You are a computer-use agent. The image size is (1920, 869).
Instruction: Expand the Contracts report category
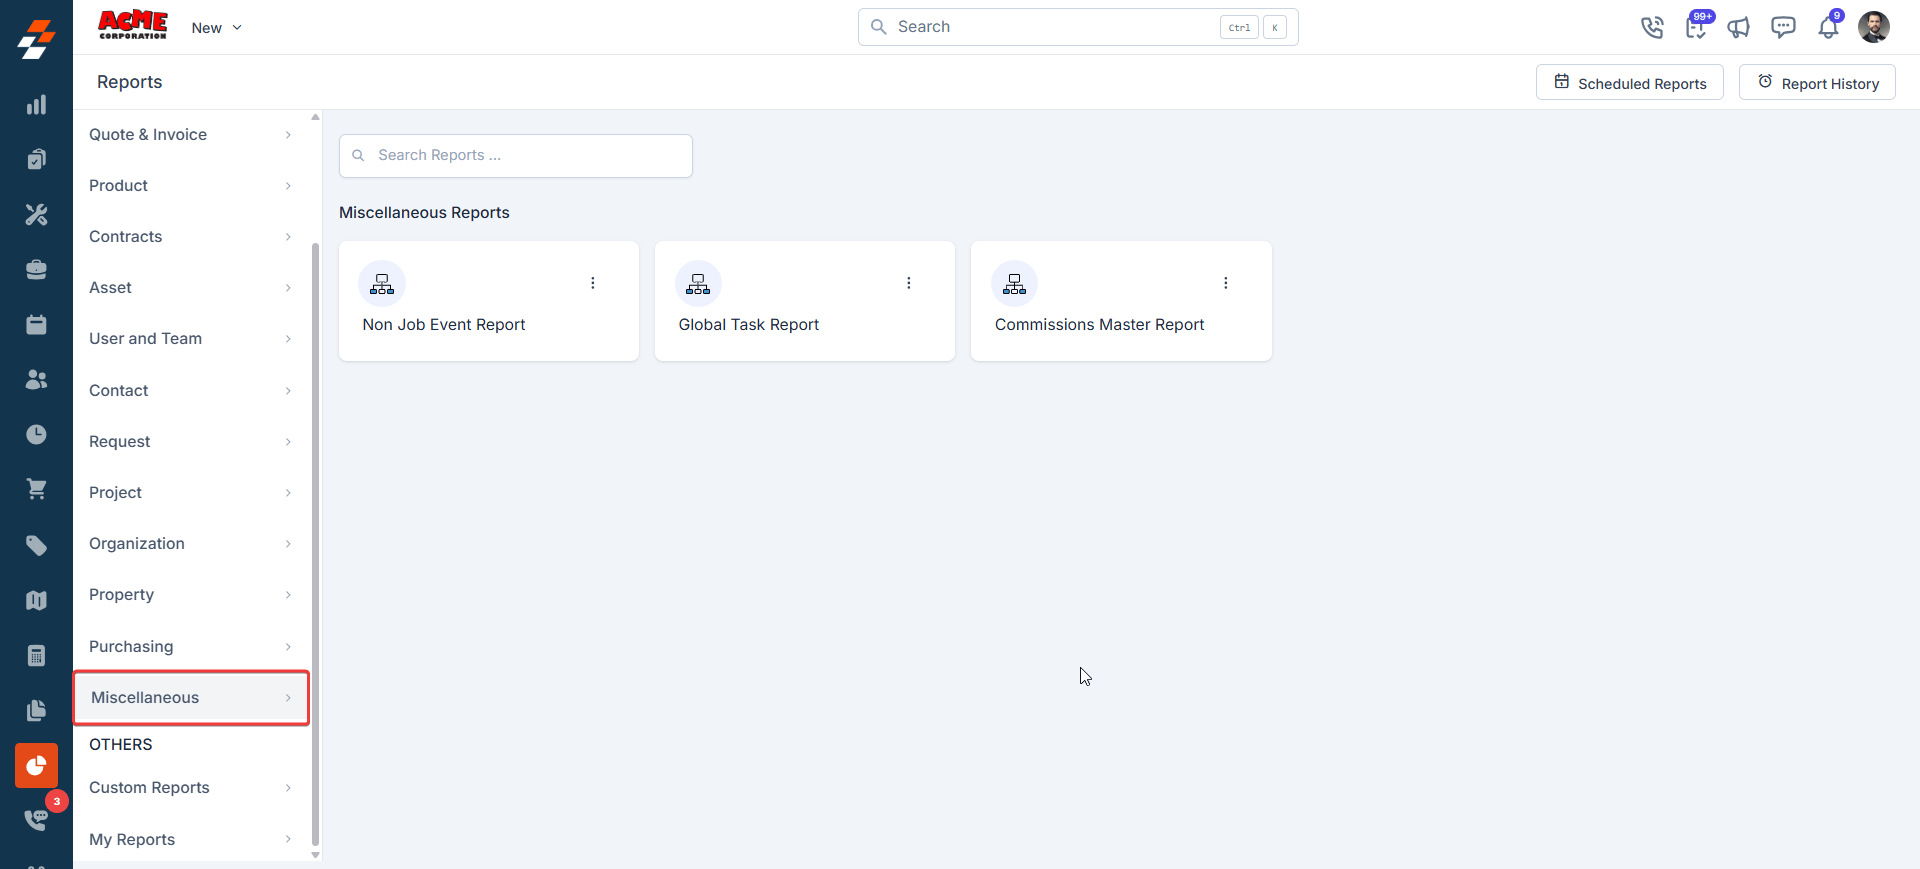[190, 237]
